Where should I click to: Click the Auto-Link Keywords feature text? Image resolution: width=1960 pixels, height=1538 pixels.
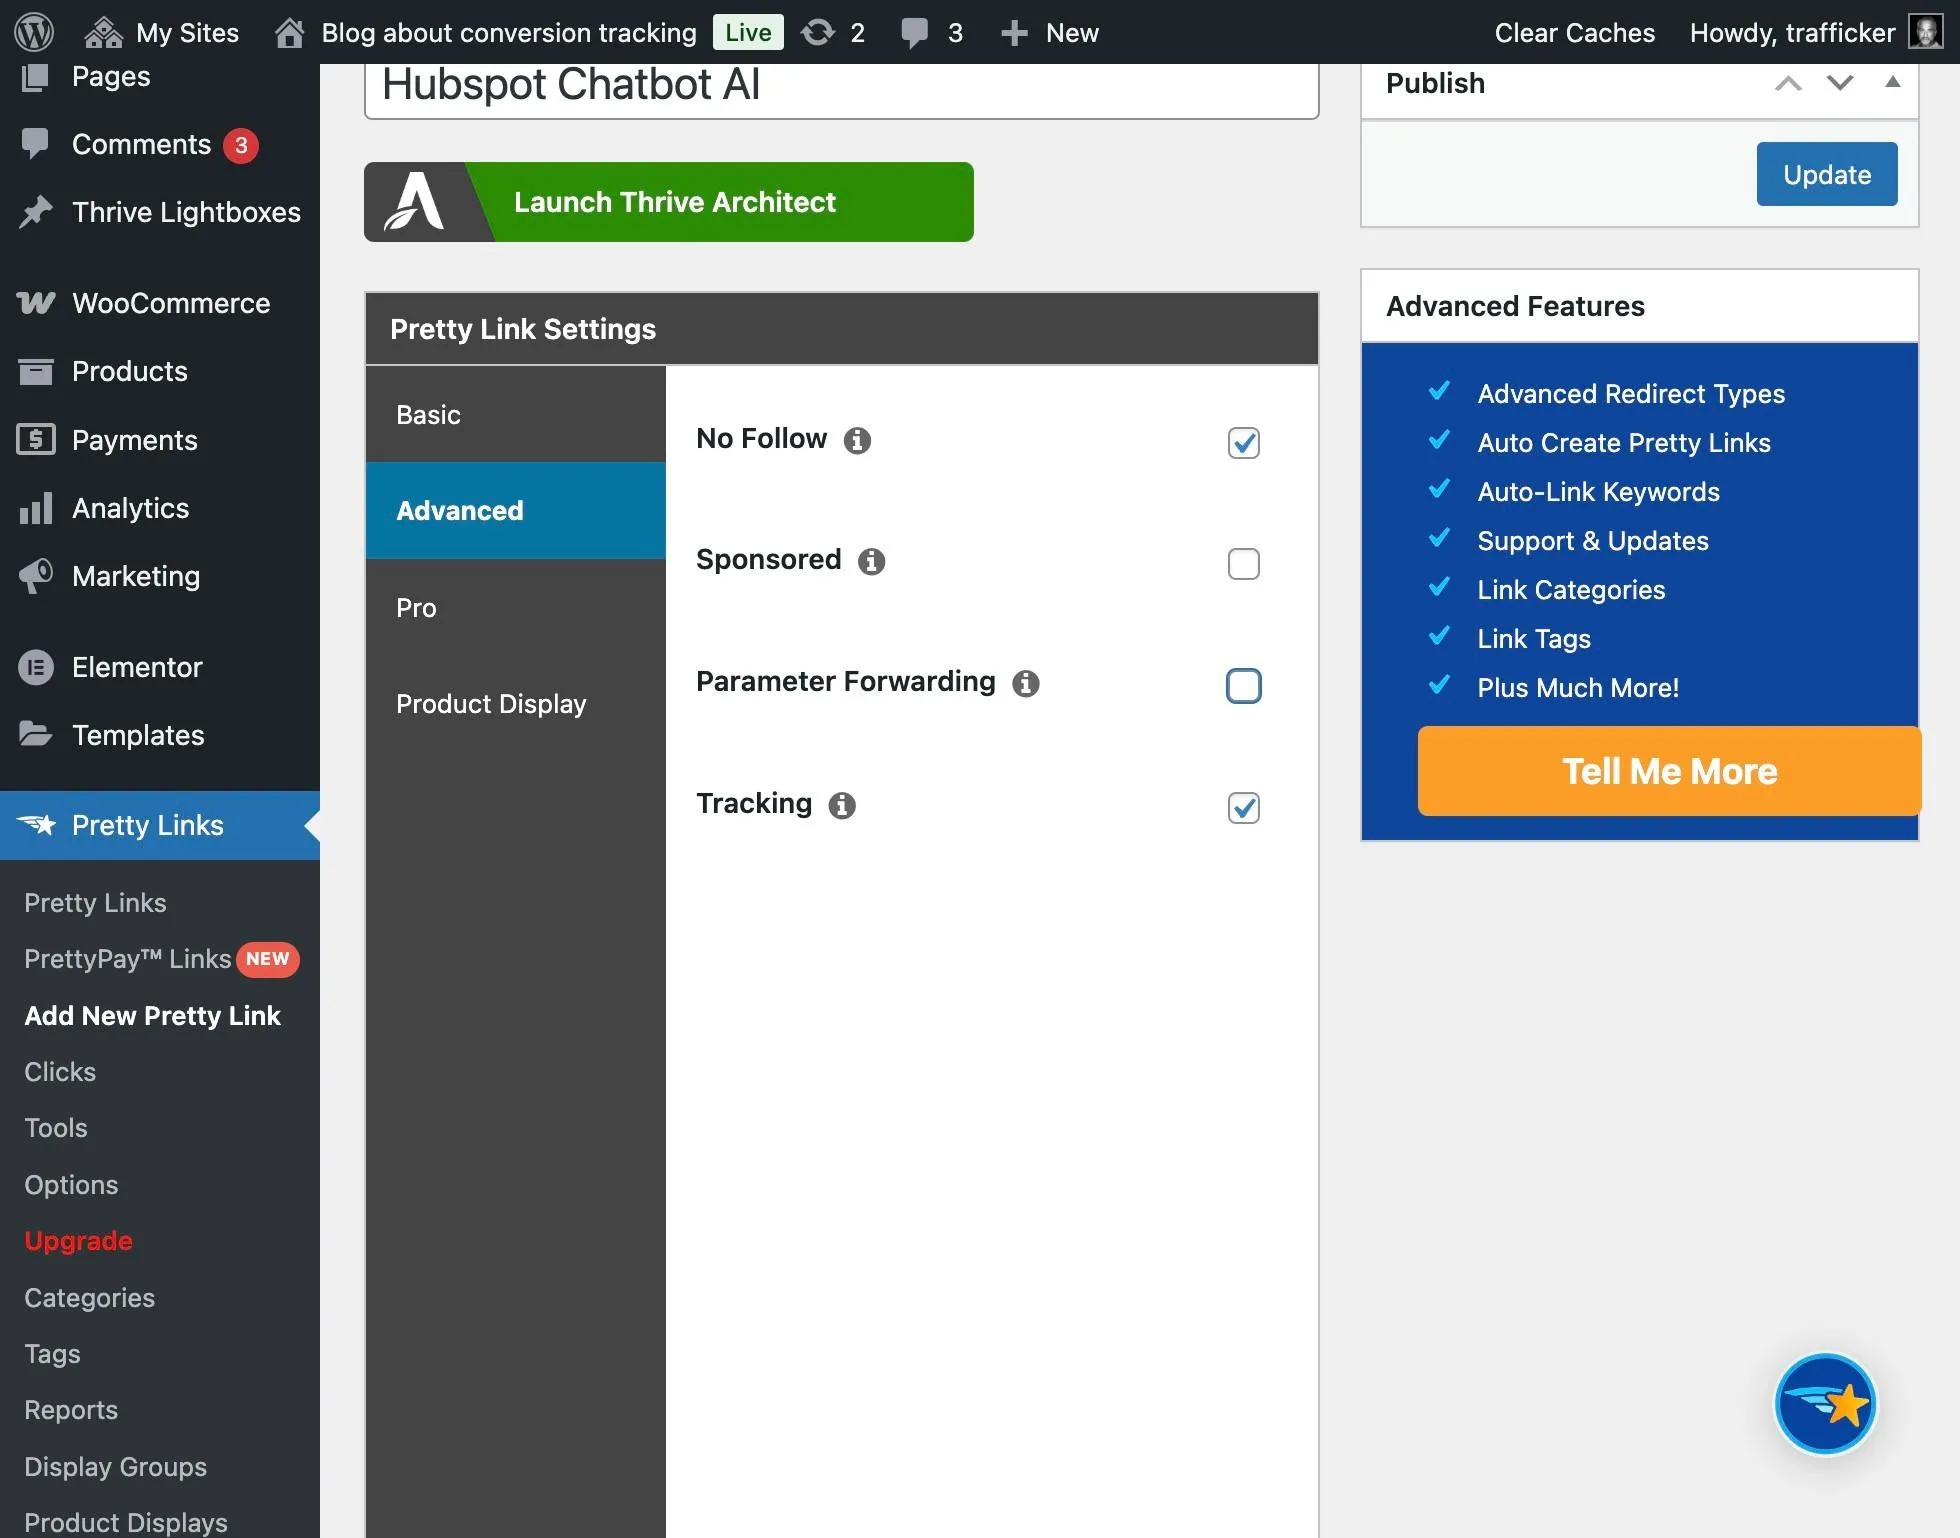[1598, 491]
